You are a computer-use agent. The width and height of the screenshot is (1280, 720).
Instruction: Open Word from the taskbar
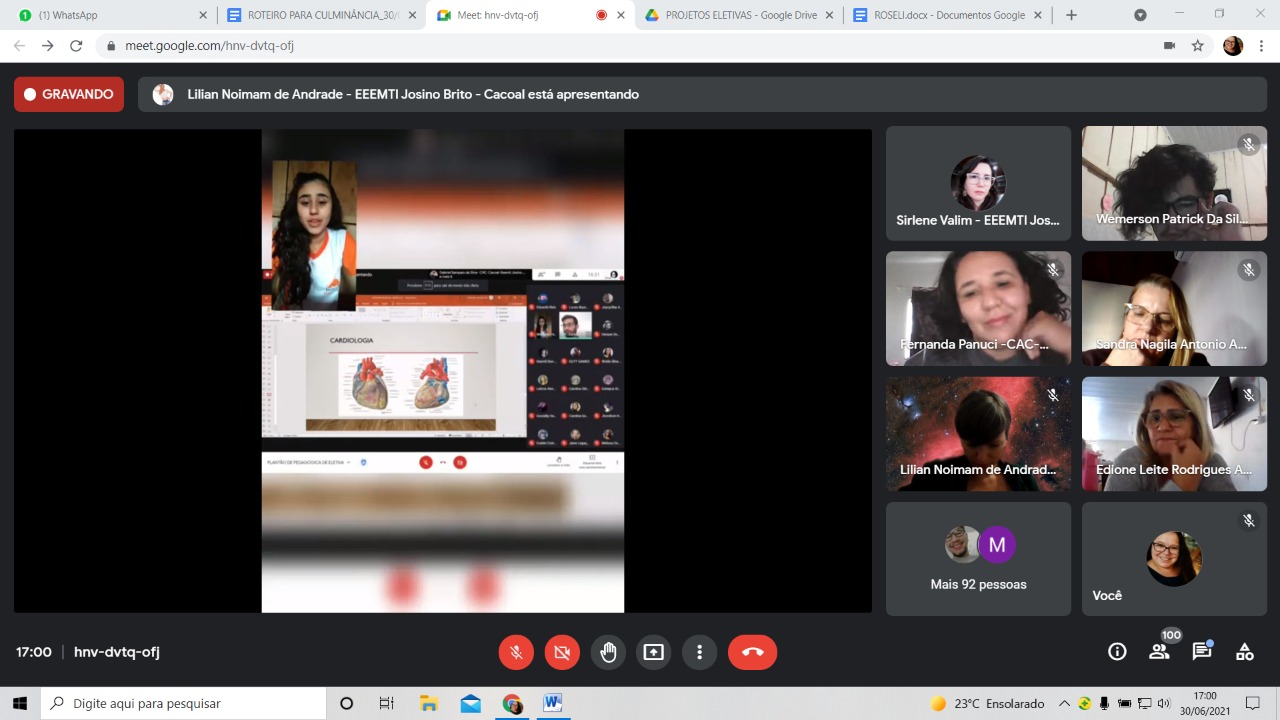(x=553, y=703)
